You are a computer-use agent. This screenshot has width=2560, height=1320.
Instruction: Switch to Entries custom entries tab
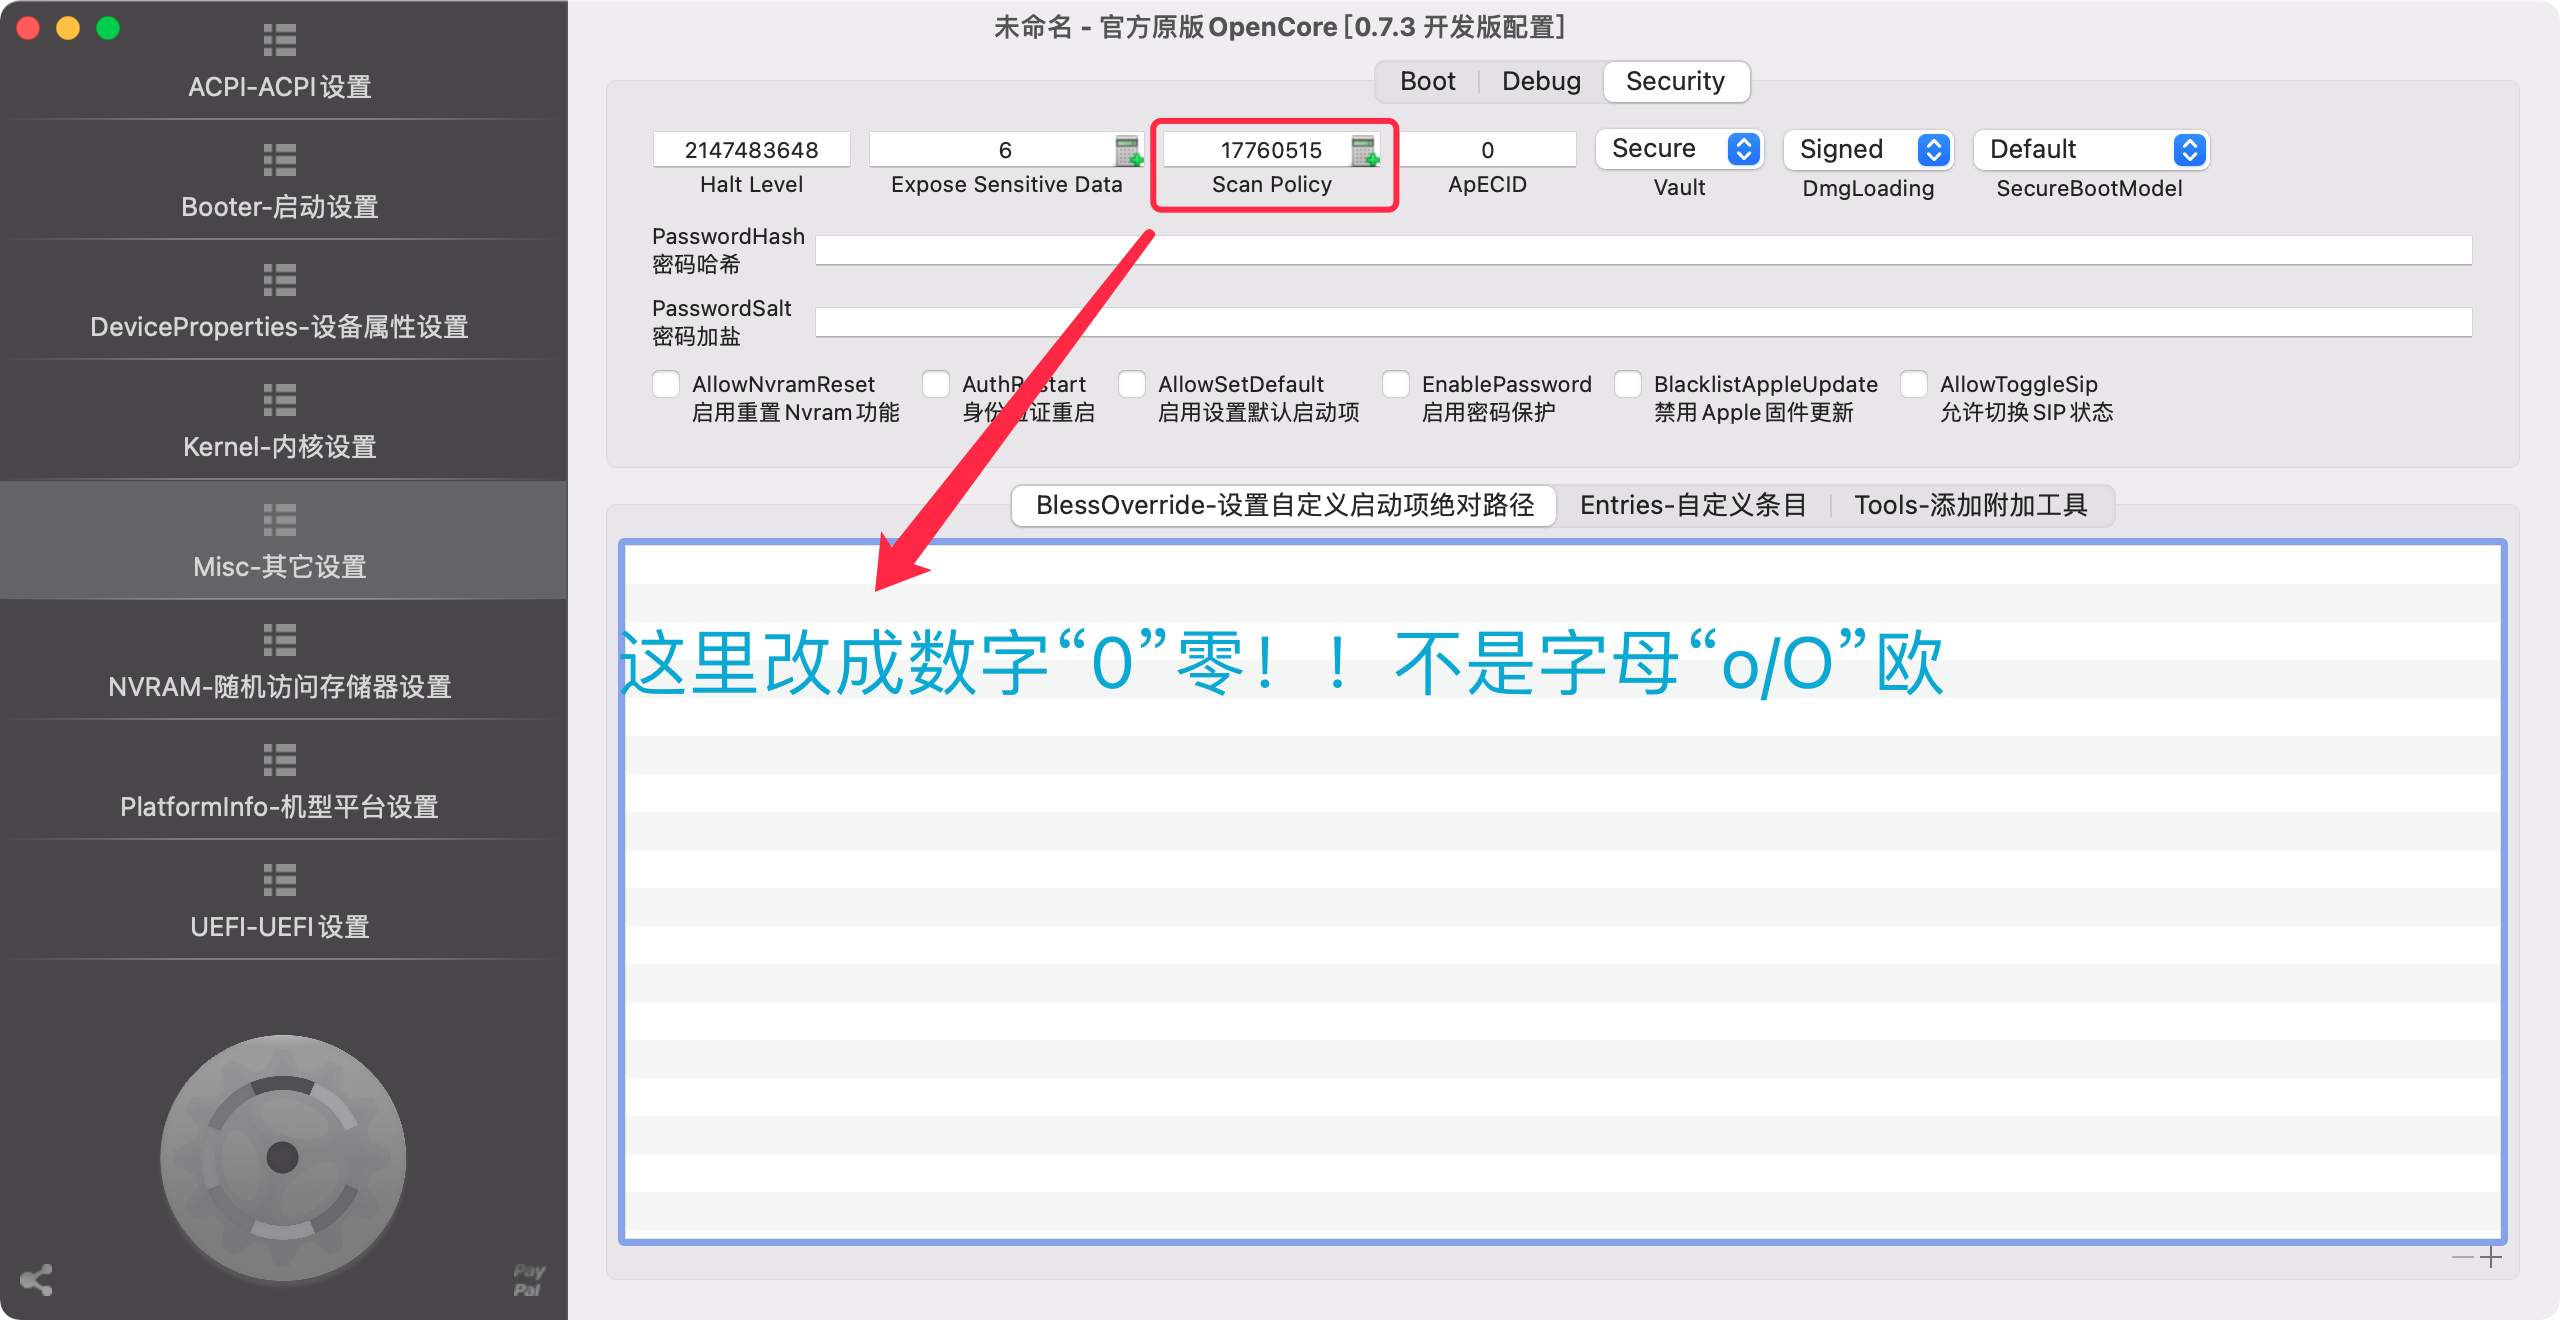(x=1693, y=505)
